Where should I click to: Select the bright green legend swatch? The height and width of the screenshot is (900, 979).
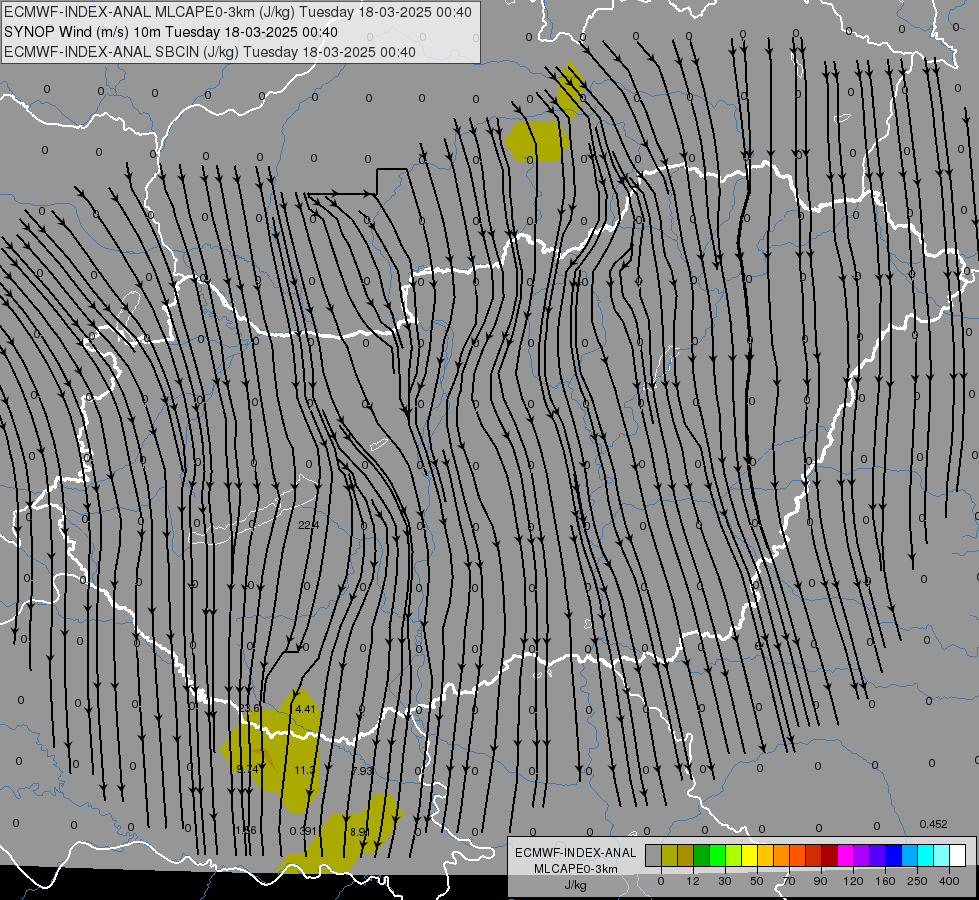tap(717, 855)
